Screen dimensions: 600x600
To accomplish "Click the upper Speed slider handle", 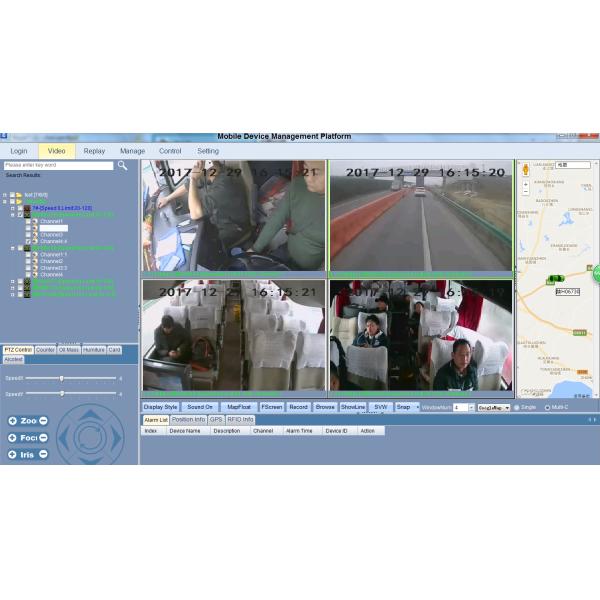I will click(x=61, y=378).
